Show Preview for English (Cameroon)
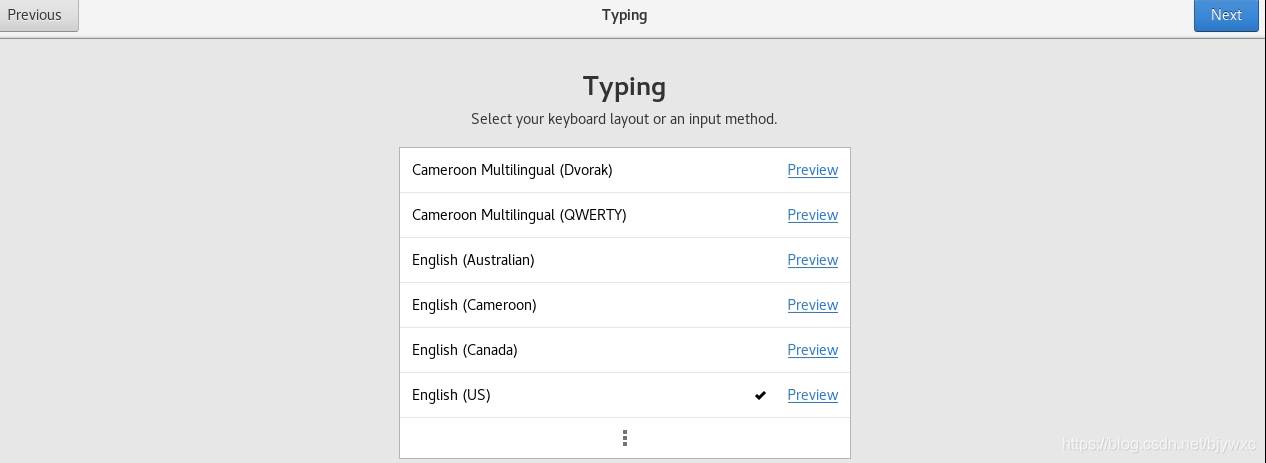 click(x=812, y=305)
